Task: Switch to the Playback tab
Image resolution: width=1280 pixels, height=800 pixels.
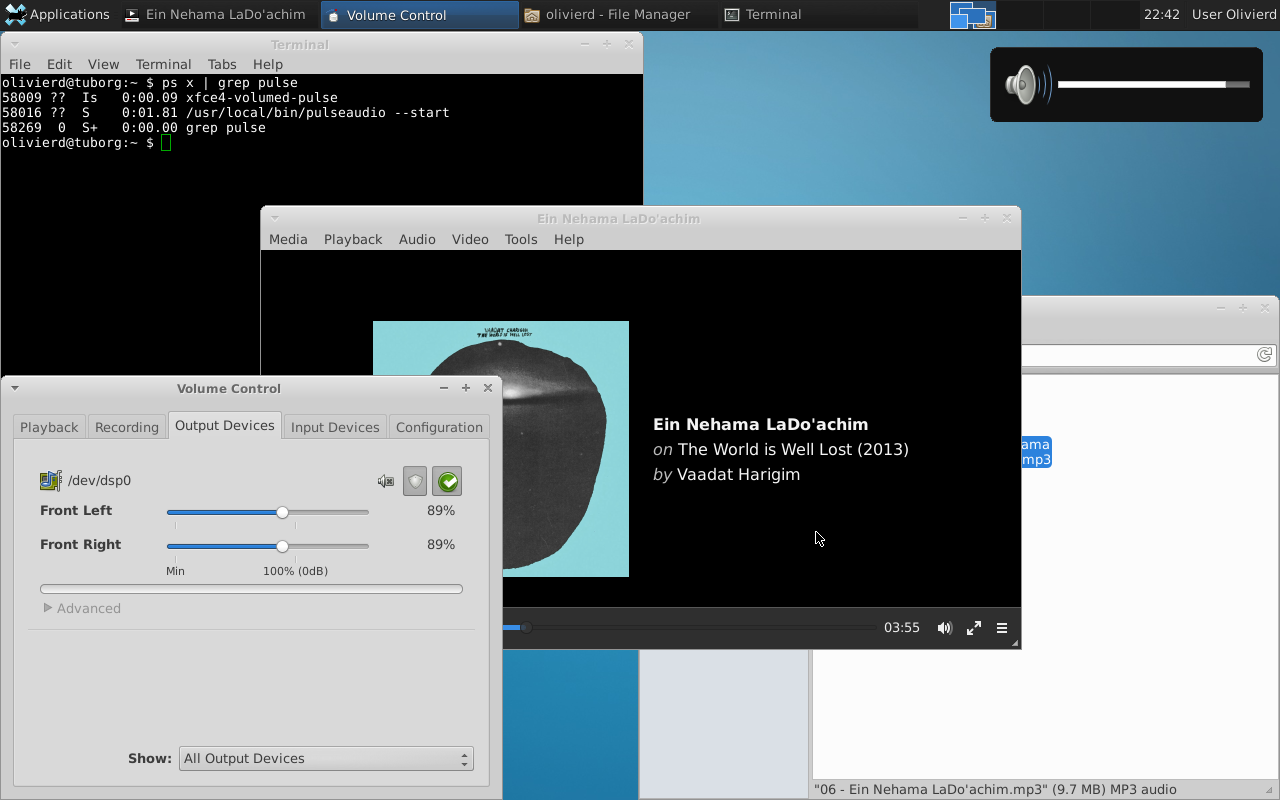Action: point(49,427)
